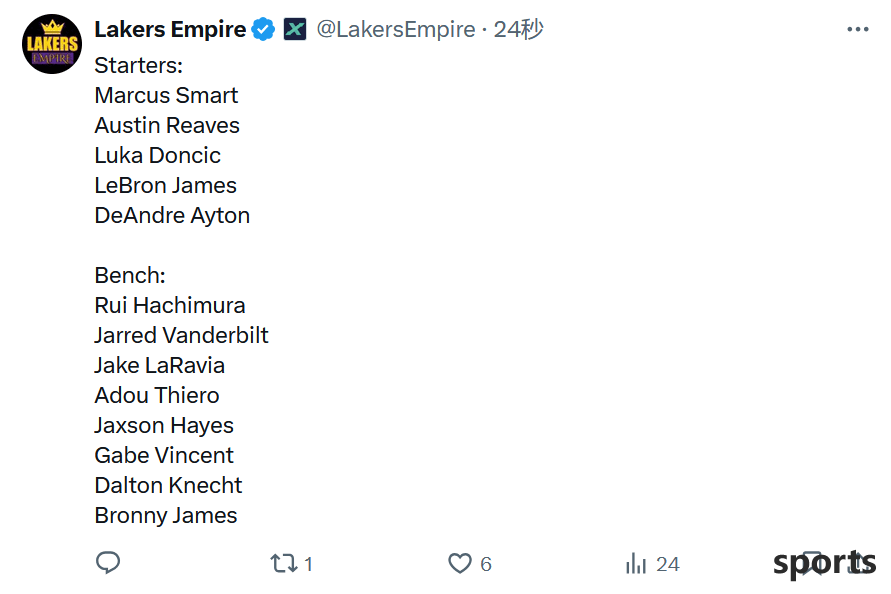Click the 'Luka Doncic' text line

click(x=157, y=155)
